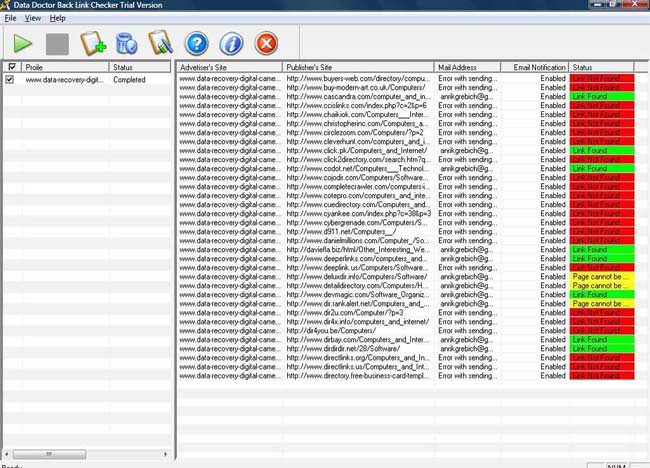Select dirbay.com publisher URL

(358, 340)
